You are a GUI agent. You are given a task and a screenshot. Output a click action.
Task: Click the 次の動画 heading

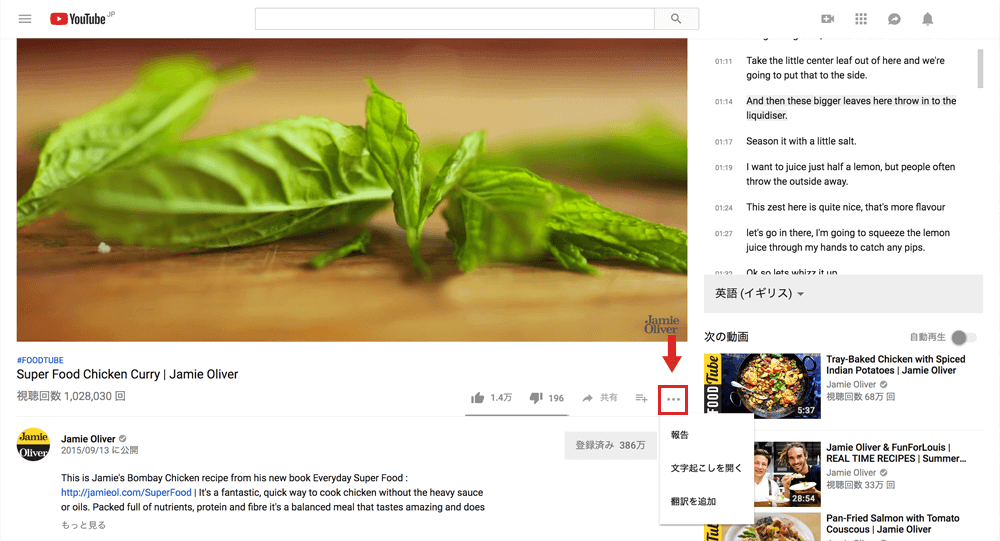click(726, 337)
